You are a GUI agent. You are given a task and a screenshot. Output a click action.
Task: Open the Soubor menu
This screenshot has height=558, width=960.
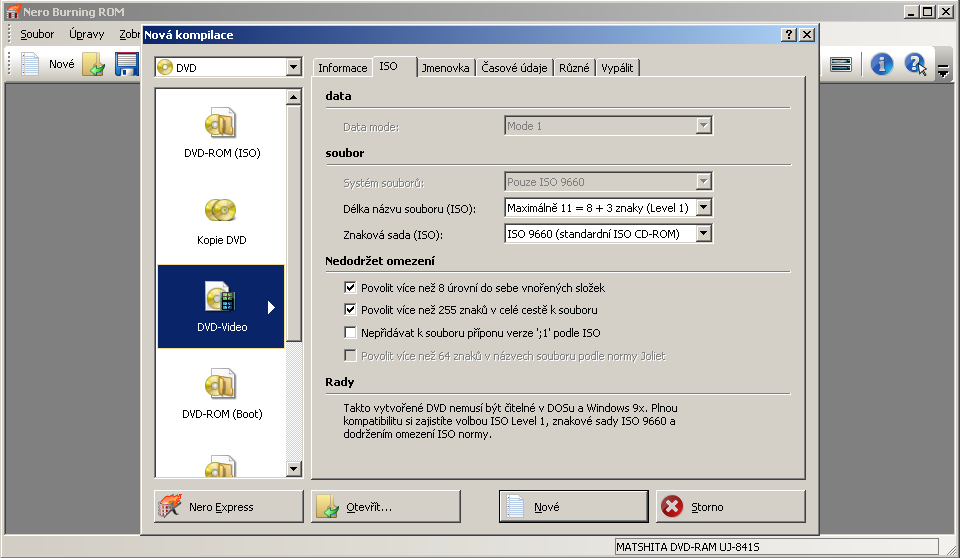[x=37, y=34]
